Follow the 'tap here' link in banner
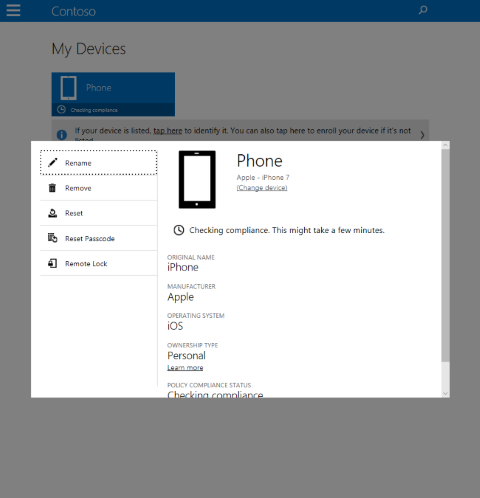Screen dimensions: 480x498 [x=168, y=131]
